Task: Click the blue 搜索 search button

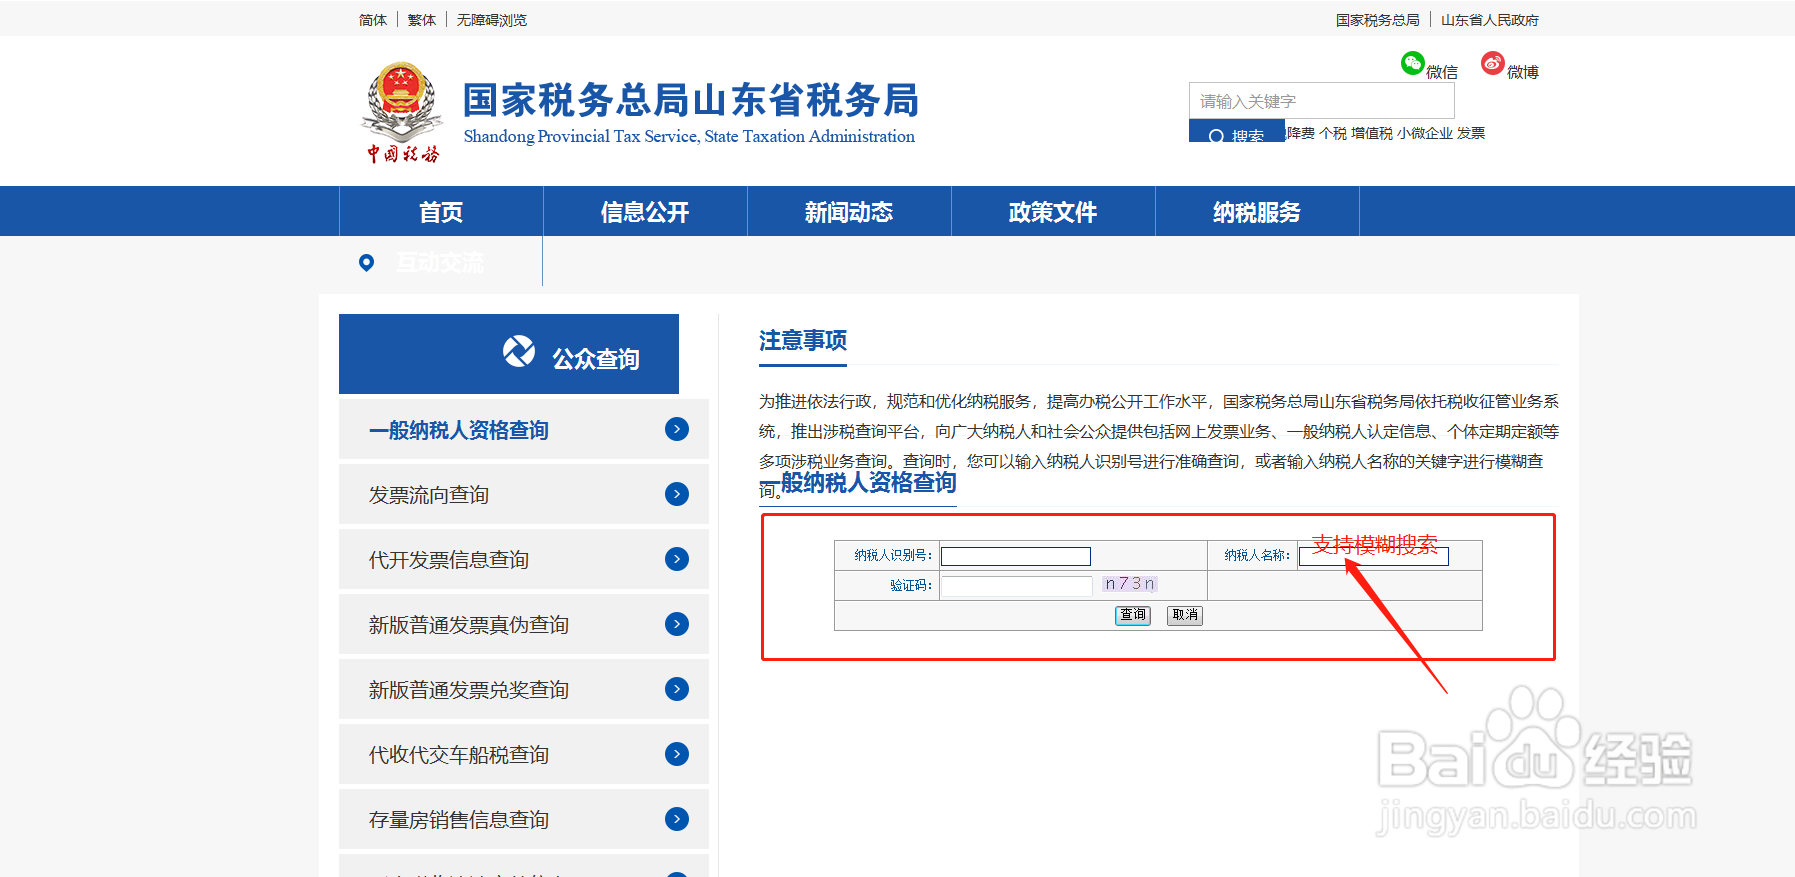Action: tap(1236, 132)
